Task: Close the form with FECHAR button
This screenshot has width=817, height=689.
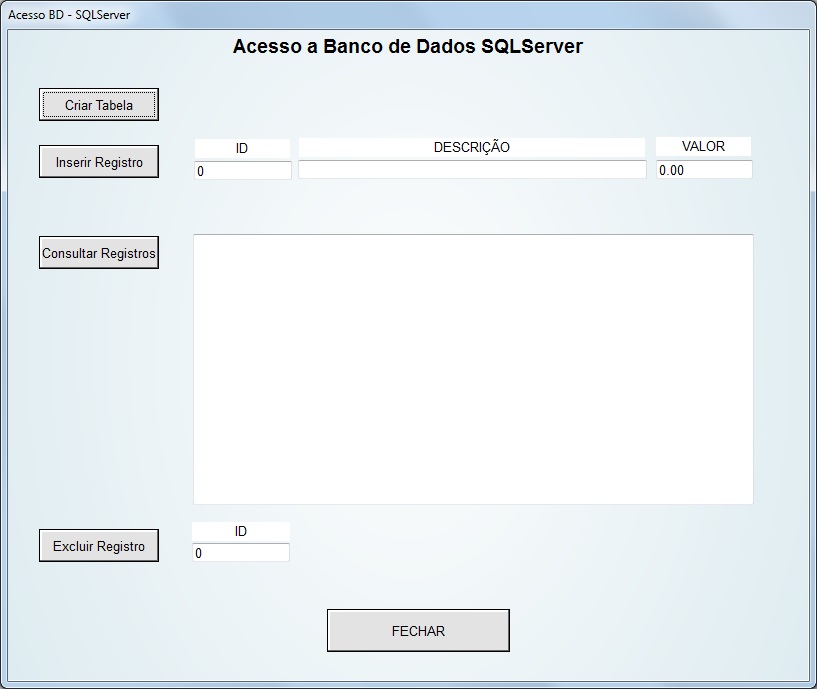Action: coord(418,631)
